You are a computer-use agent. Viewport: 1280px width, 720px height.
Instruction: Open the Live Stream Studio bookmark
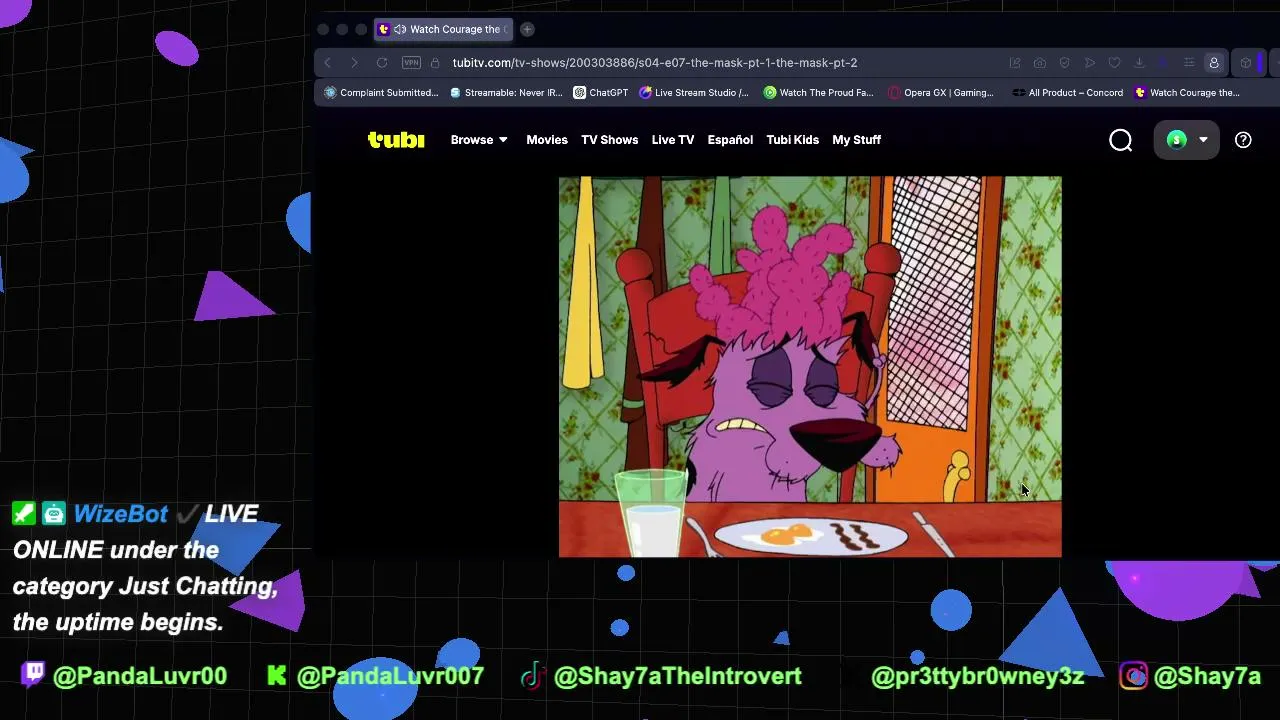[x=694, y=93]
